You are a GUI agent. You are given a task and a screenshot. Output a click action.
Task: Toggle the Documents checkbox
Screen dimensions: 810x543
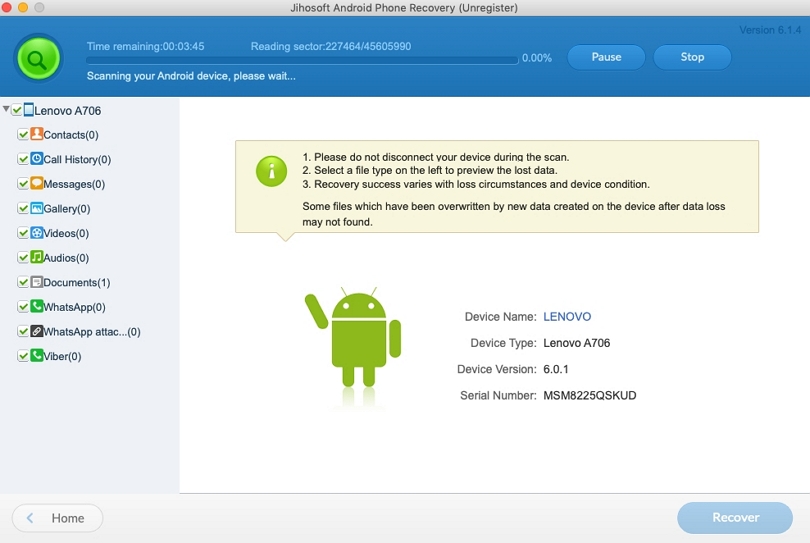click(x=23, y=282)
